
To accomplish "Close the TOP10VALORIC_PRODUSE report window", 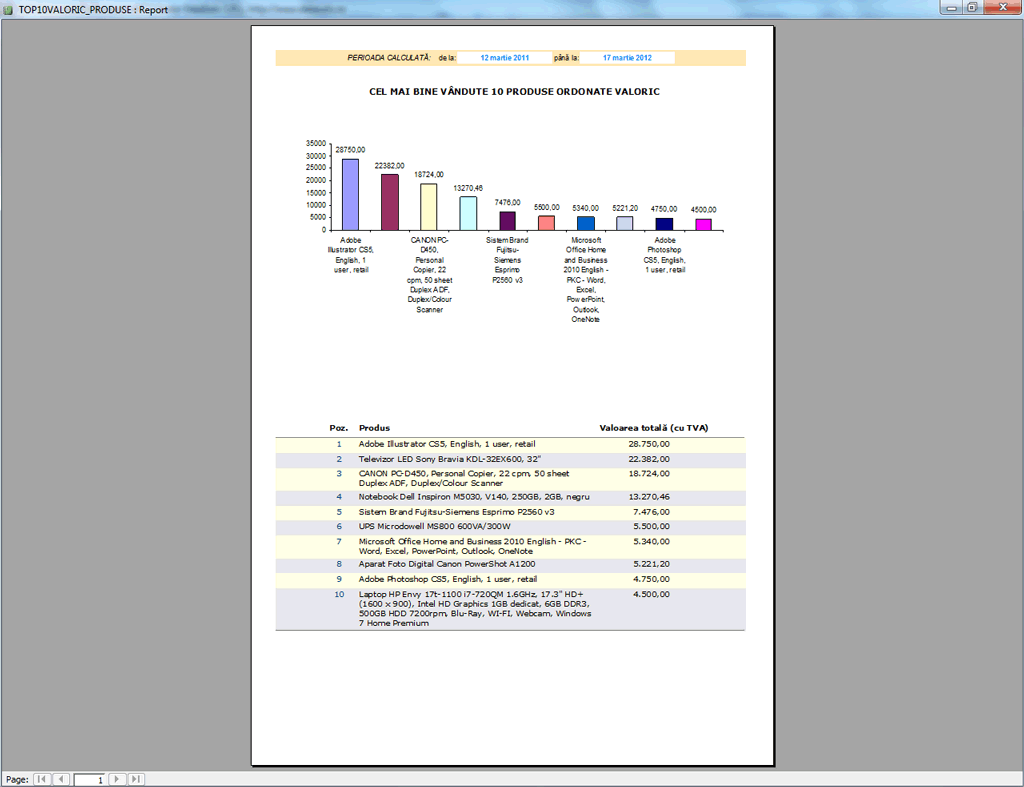I will [1002, 8].
